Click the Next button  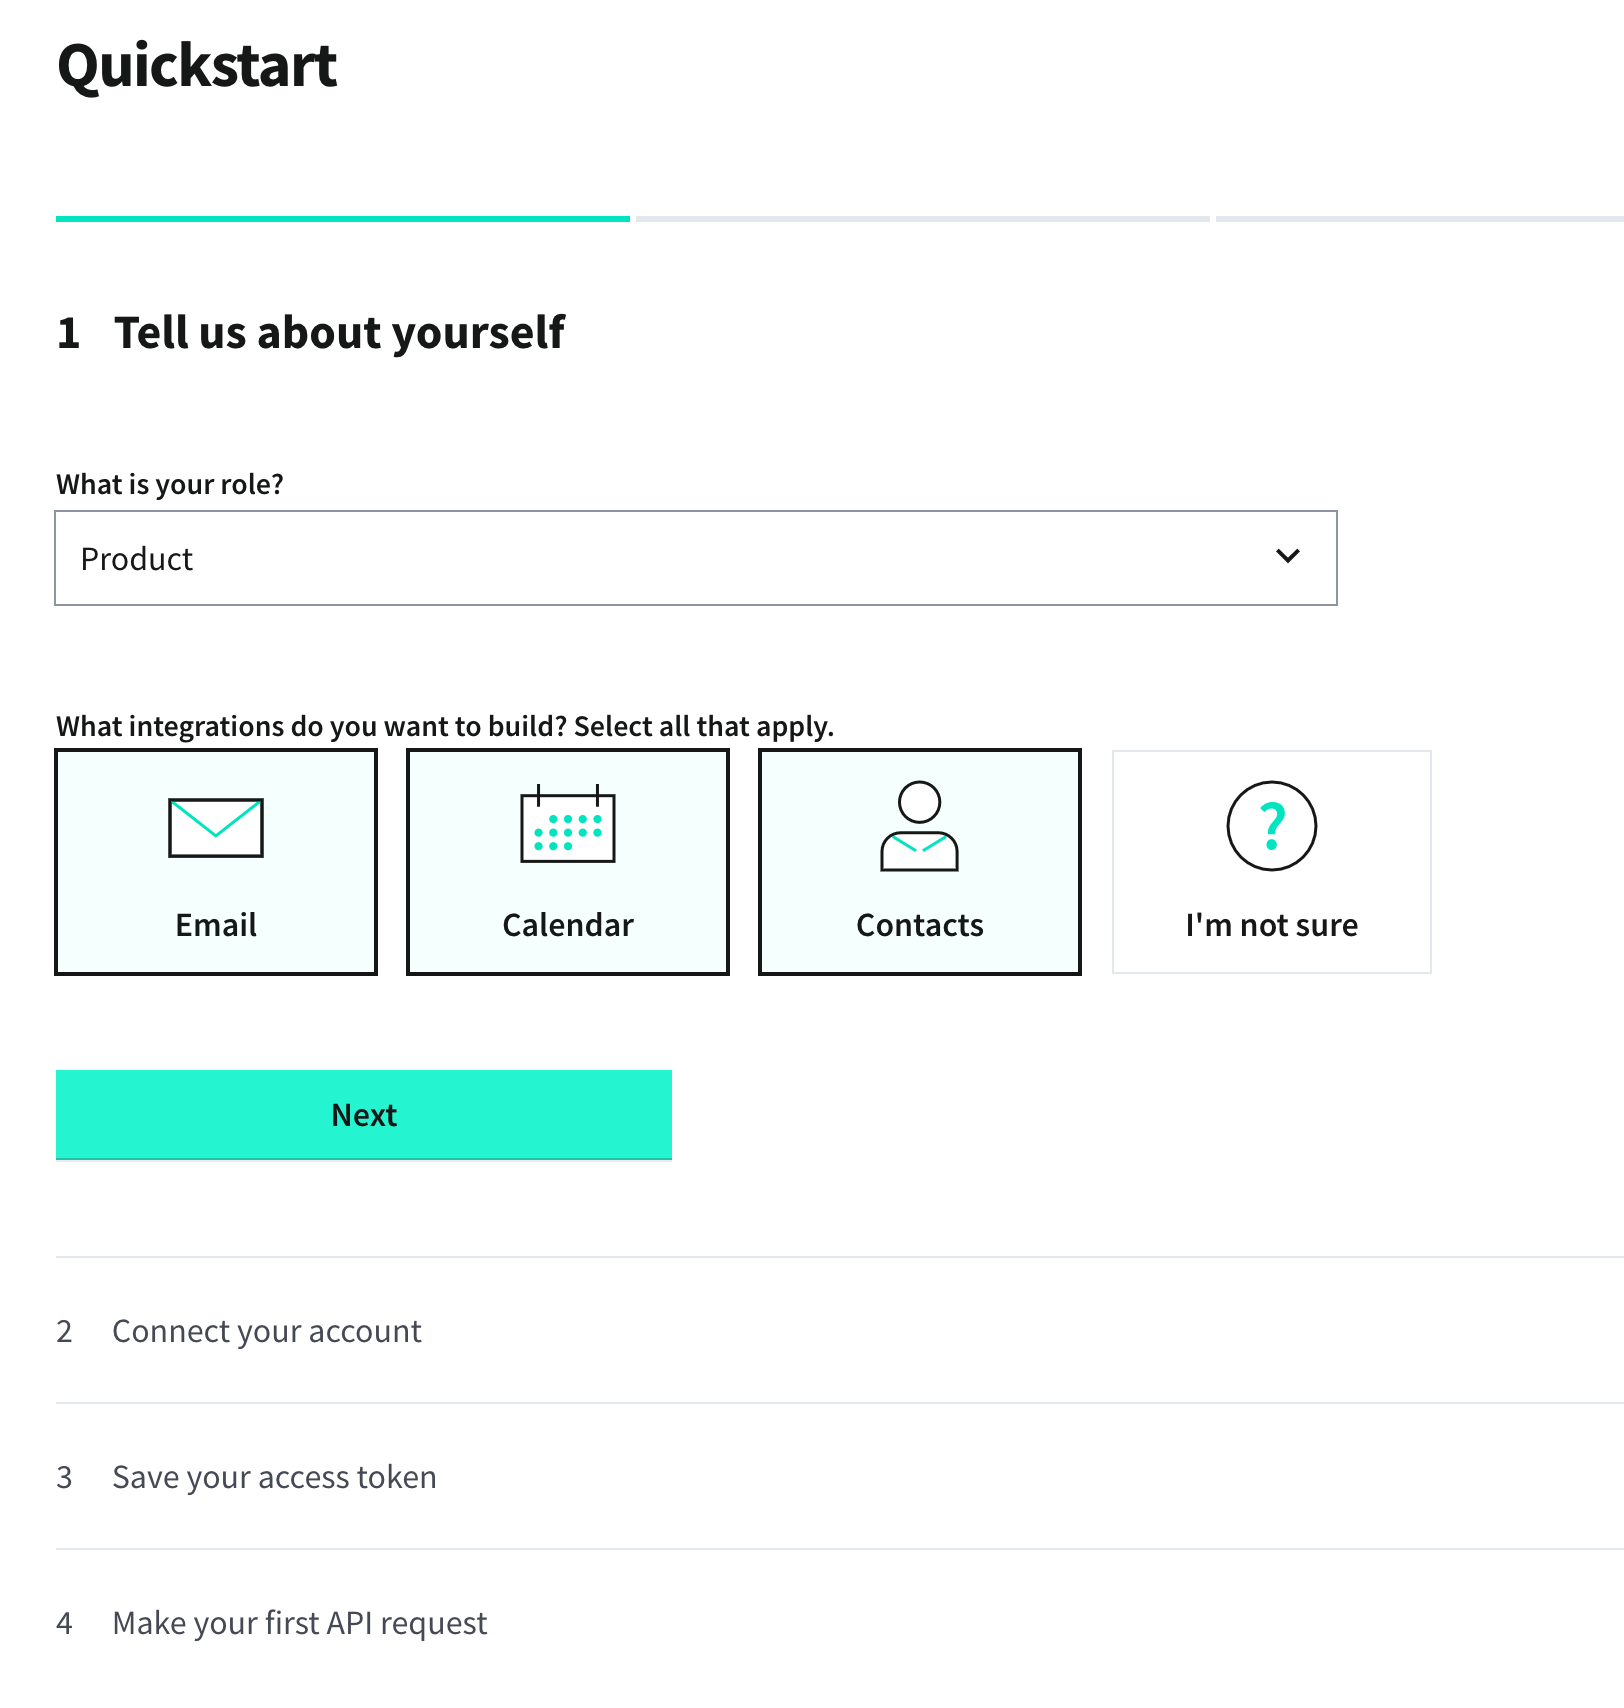(x=364, y=1114)
